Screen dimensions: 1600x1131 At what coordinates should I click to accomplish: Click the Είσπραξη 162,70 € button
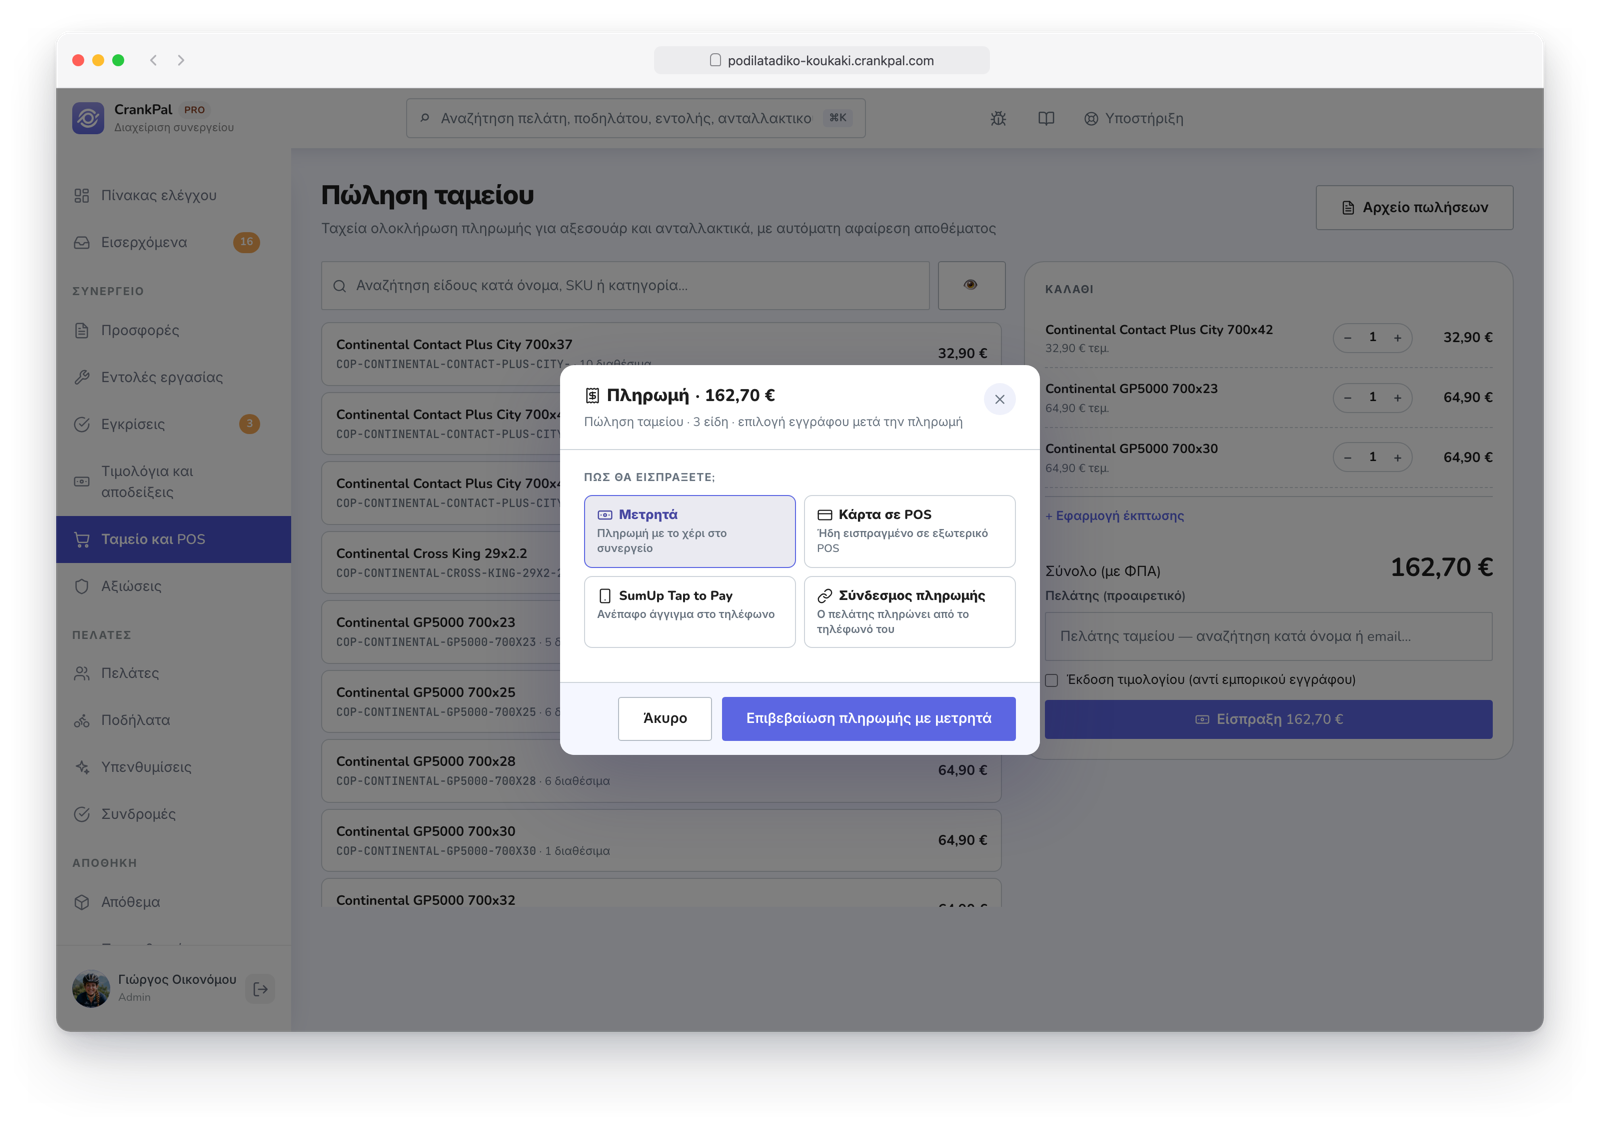[x=1268, y=719]
